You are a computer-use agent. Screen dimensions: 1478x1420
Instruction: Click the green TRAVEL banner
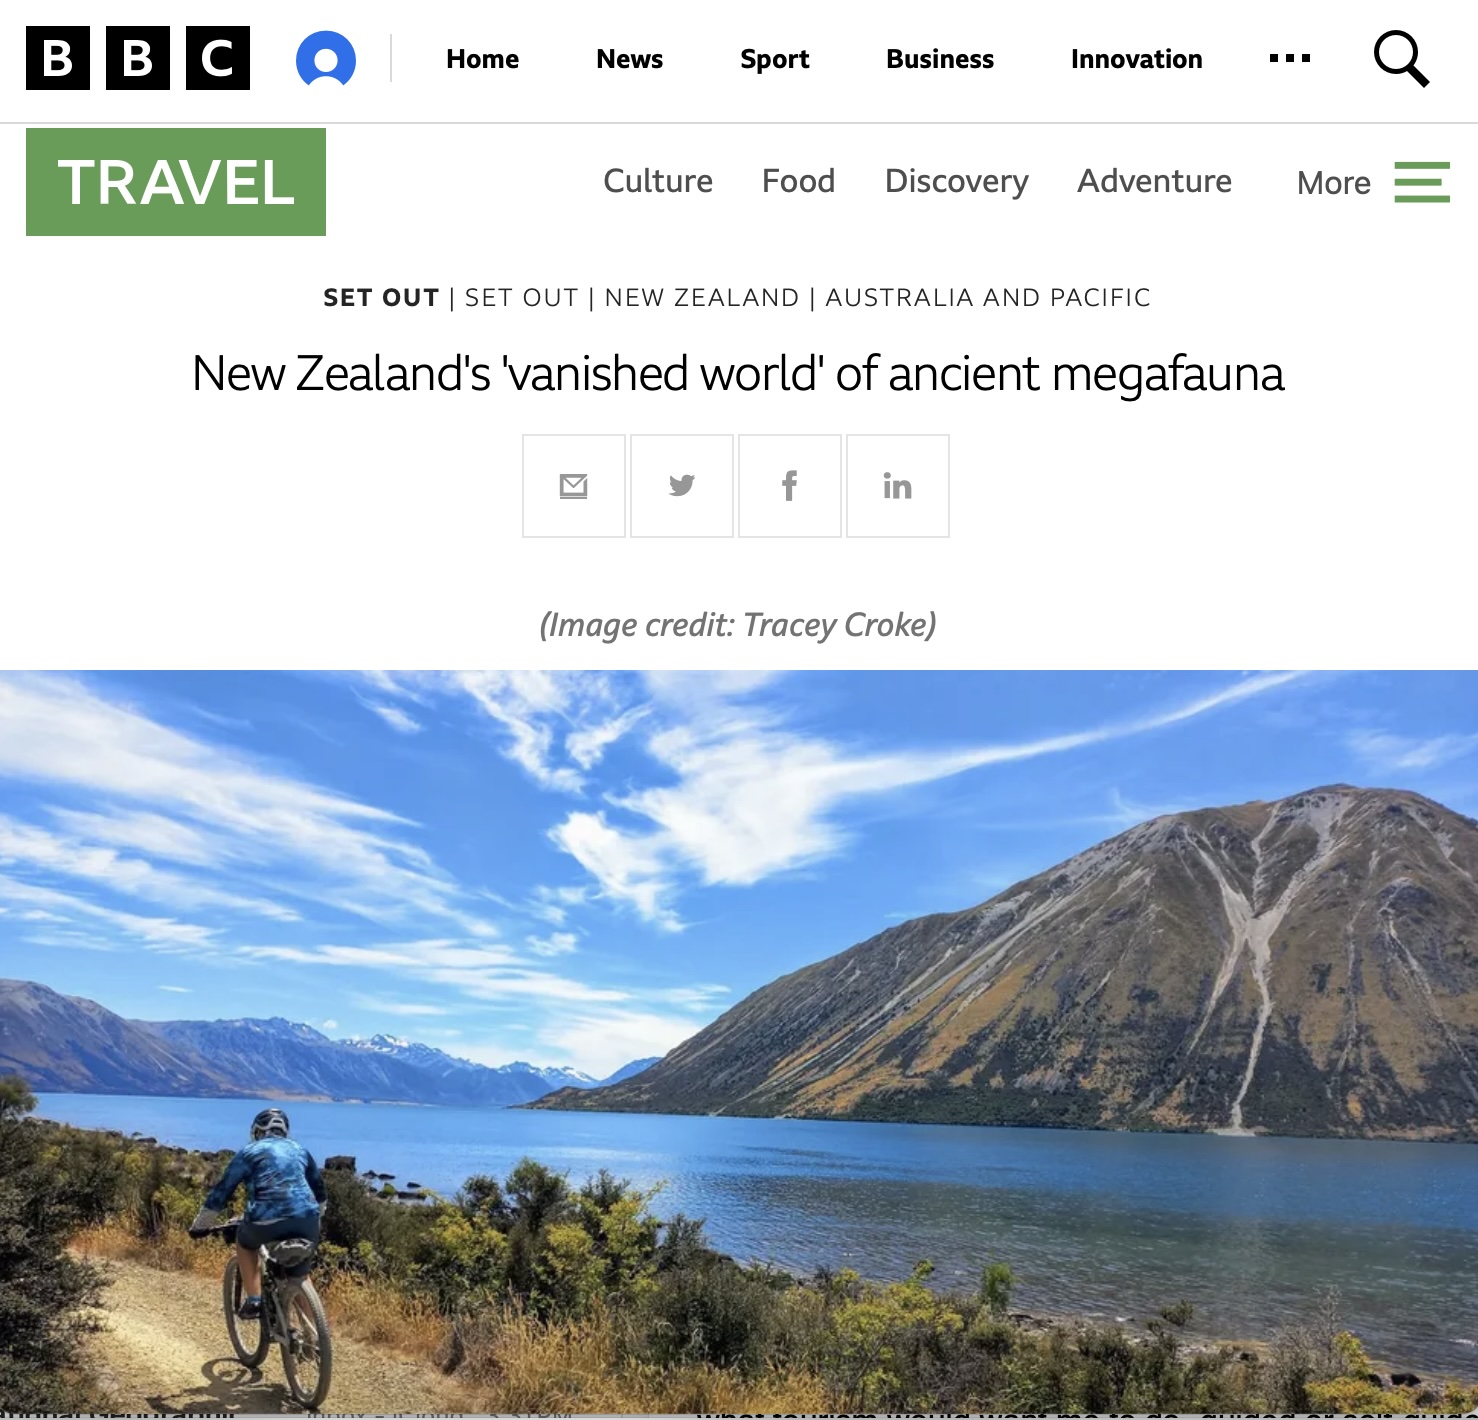(x=176, y=182)
